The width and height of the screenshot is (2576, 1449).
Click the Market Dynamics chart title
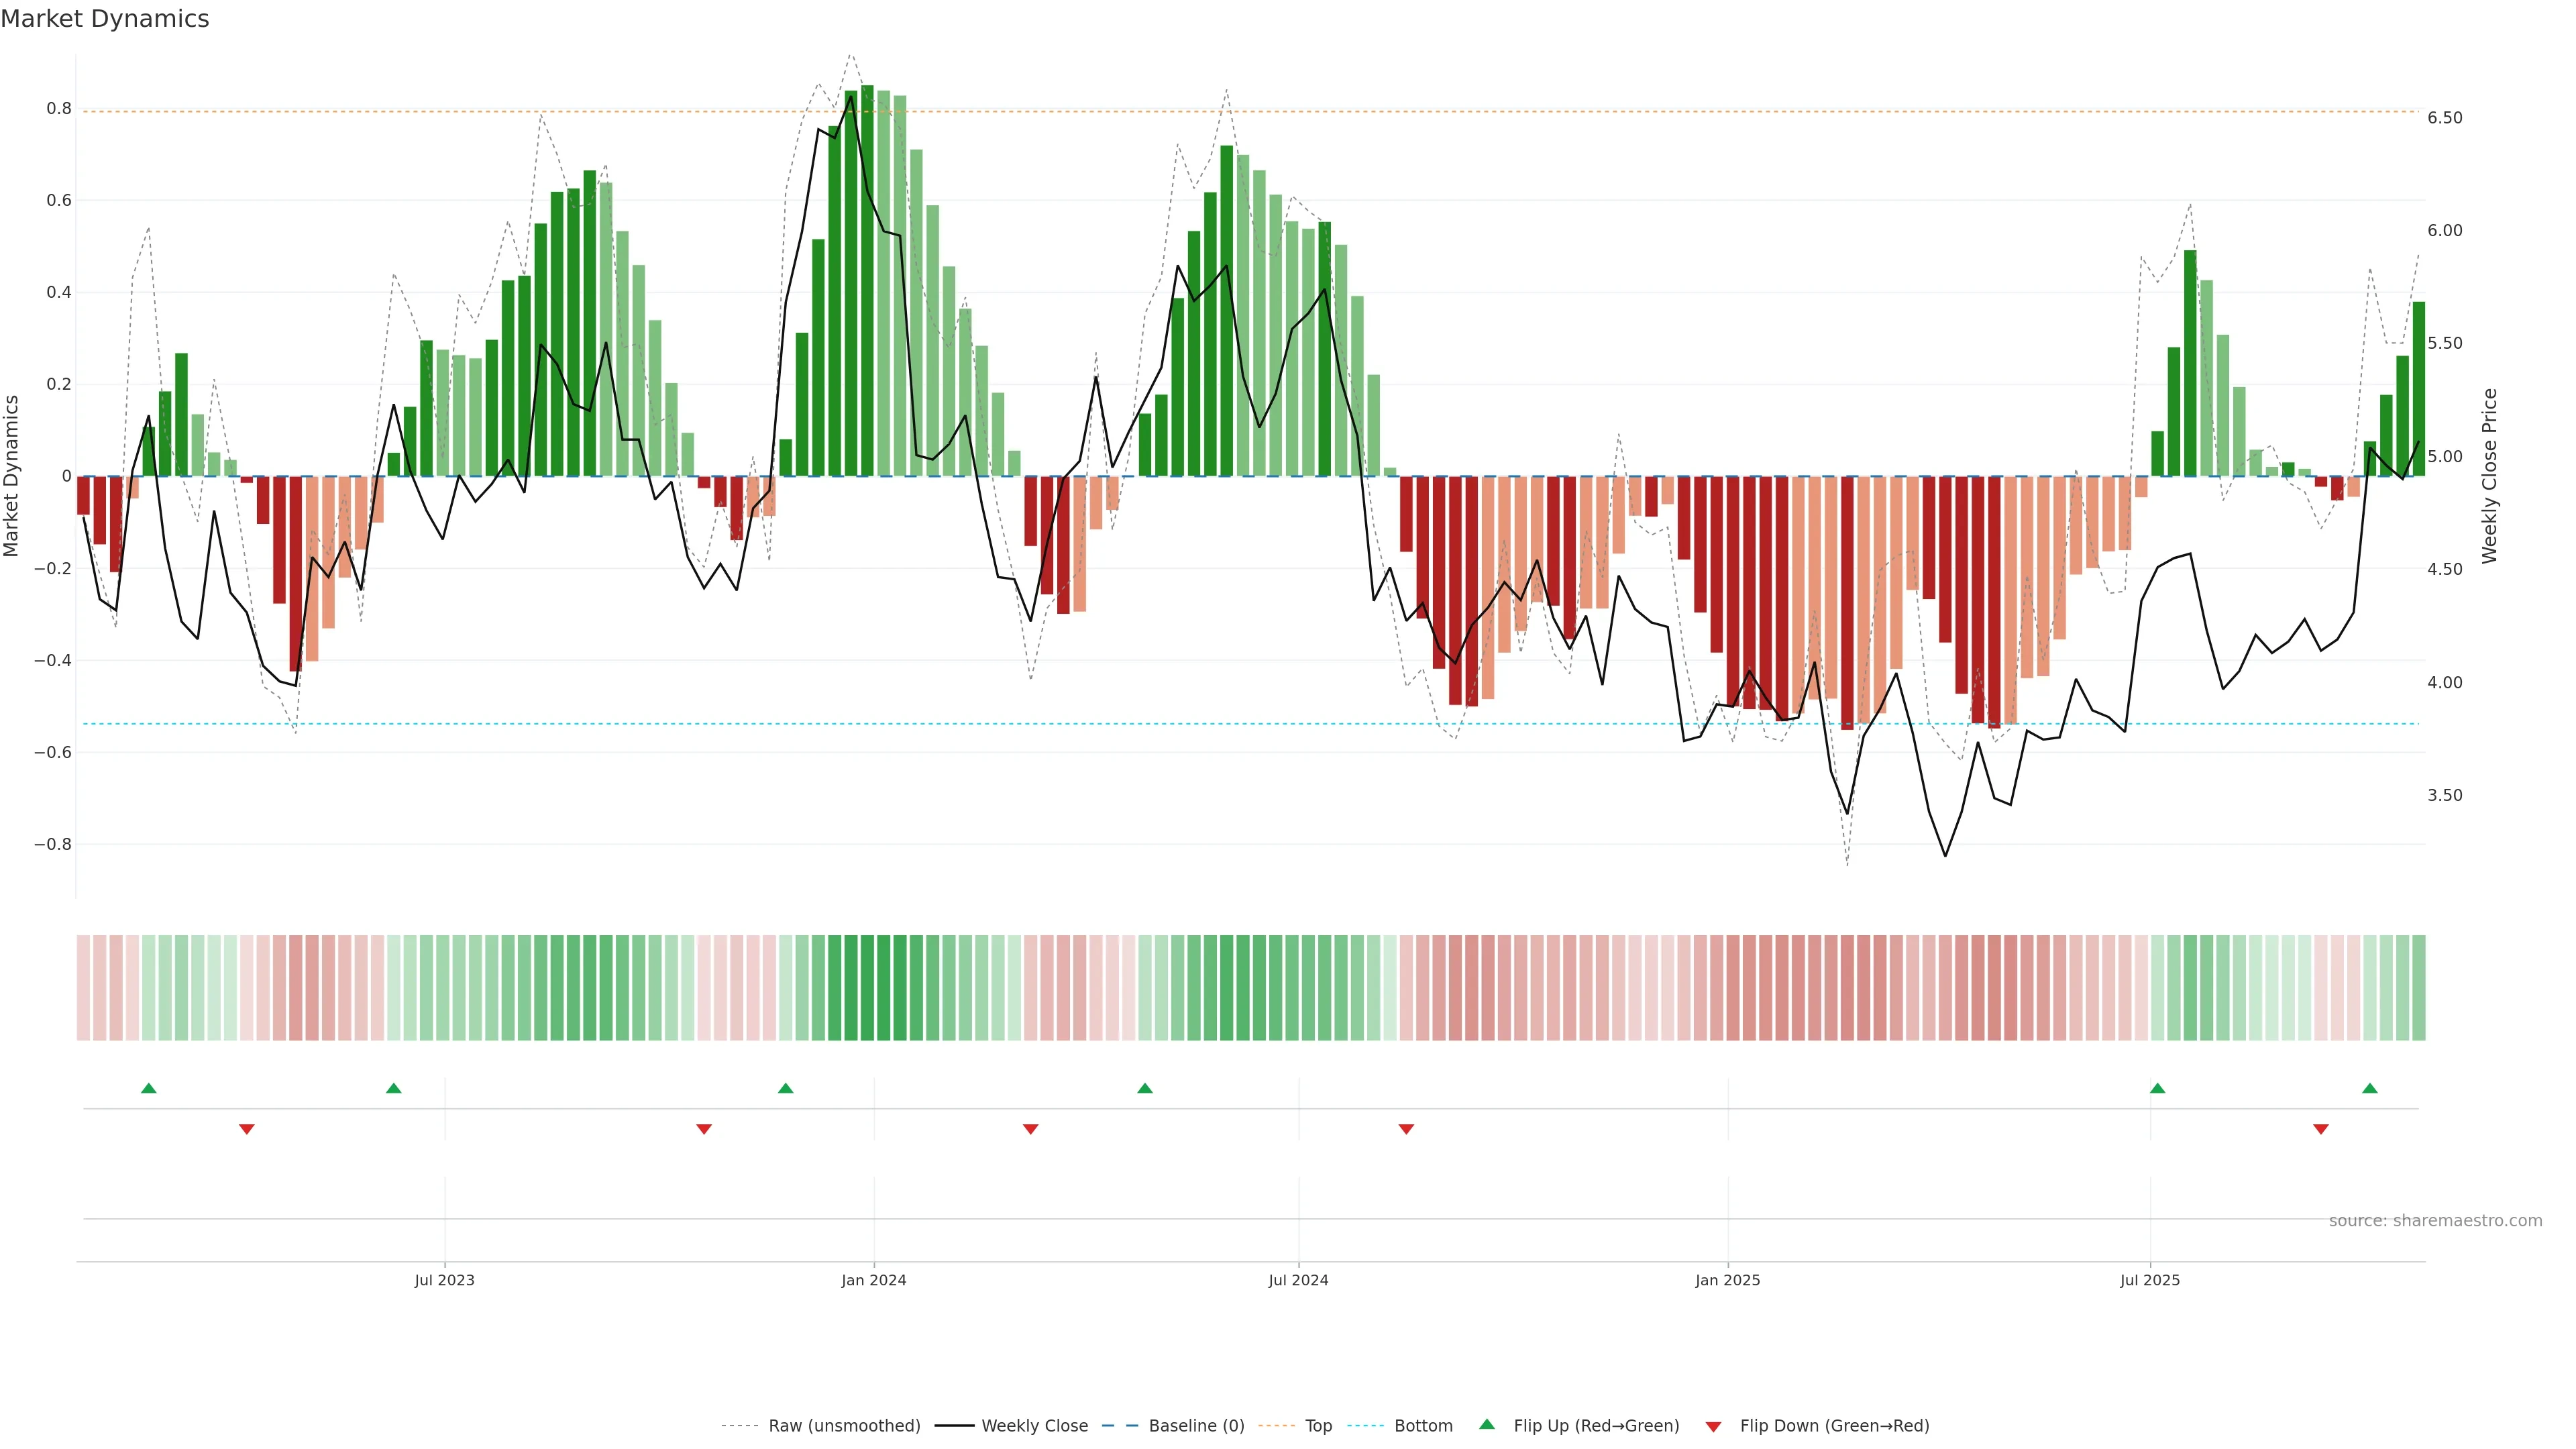coord(105,19)
